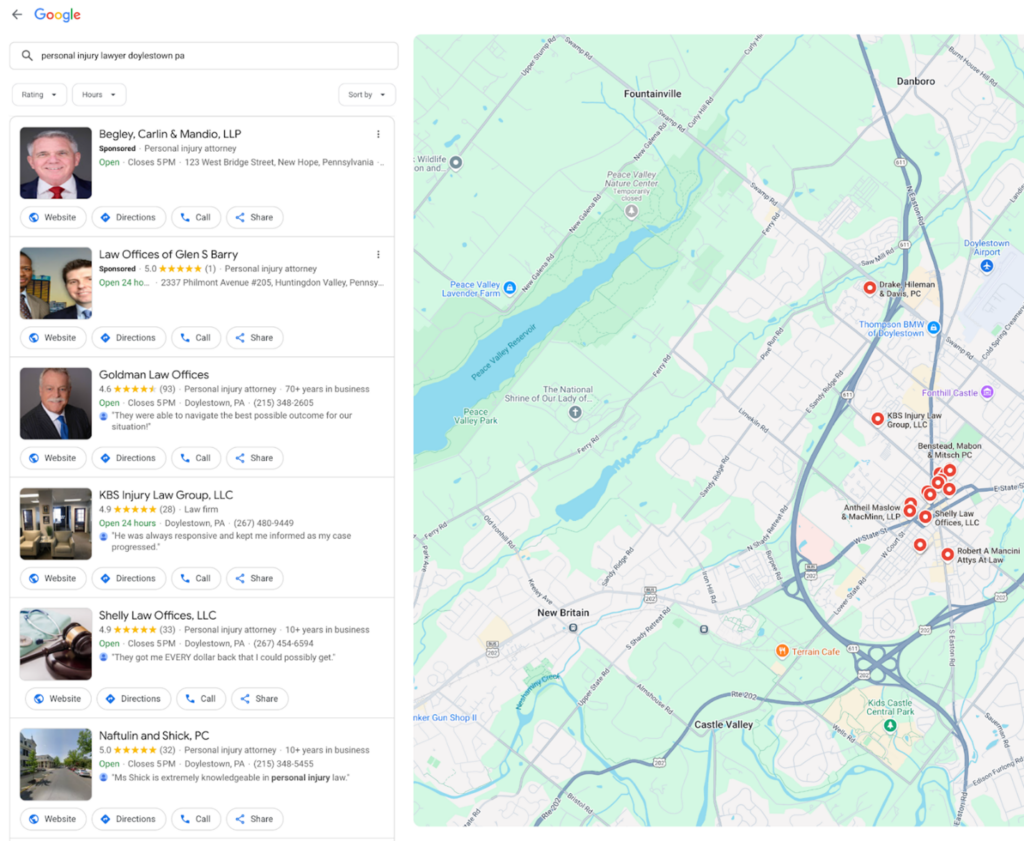Viewport: 1024px width, 841px height.
Task: Select the Robert A Mancini Attys map pin
Action: 948,554
